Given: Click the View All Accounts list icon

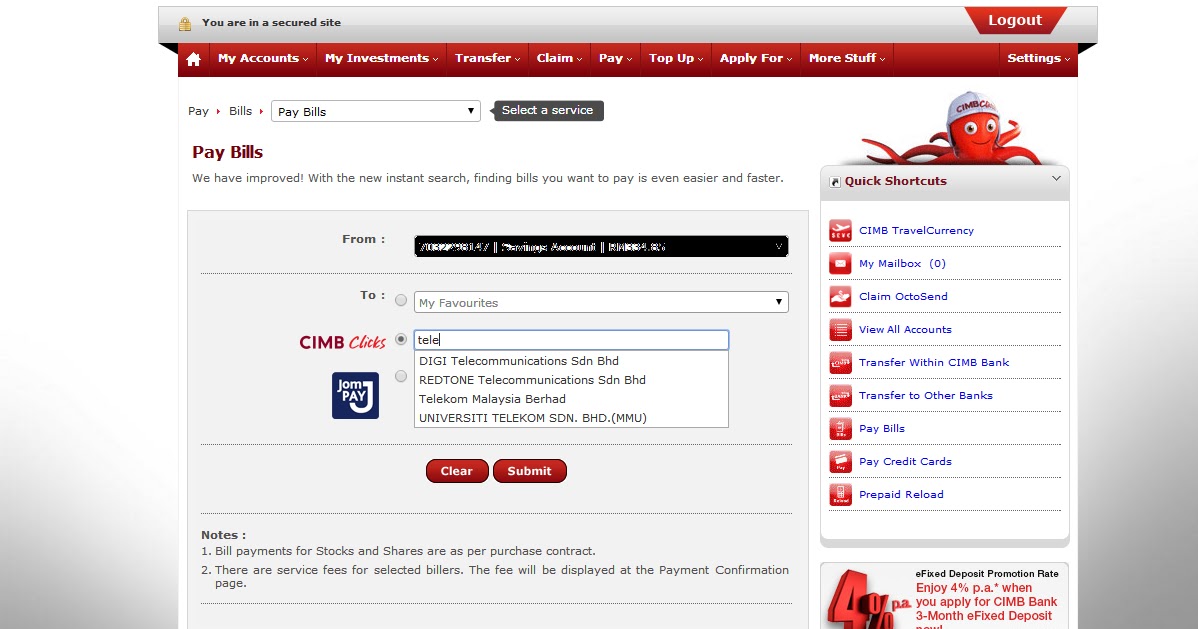Looking at the screenshot, I should tap(840, 329).
